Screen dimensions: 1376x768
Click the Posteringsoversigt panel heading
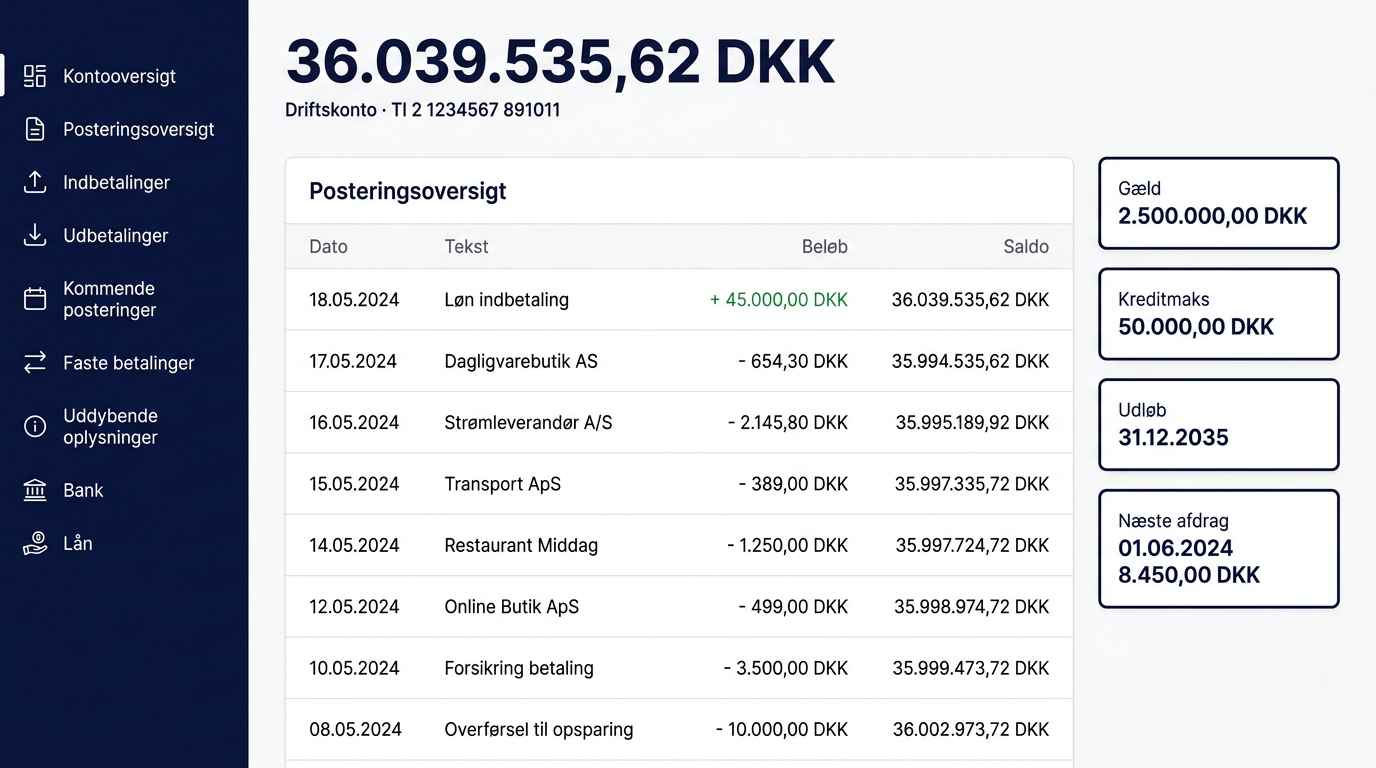408,191
